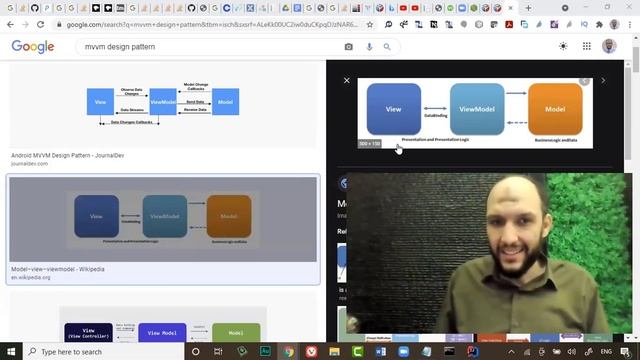Open the notification center icon
The height and width of the screenshot is (360, 640).
(x=625, y=351)
